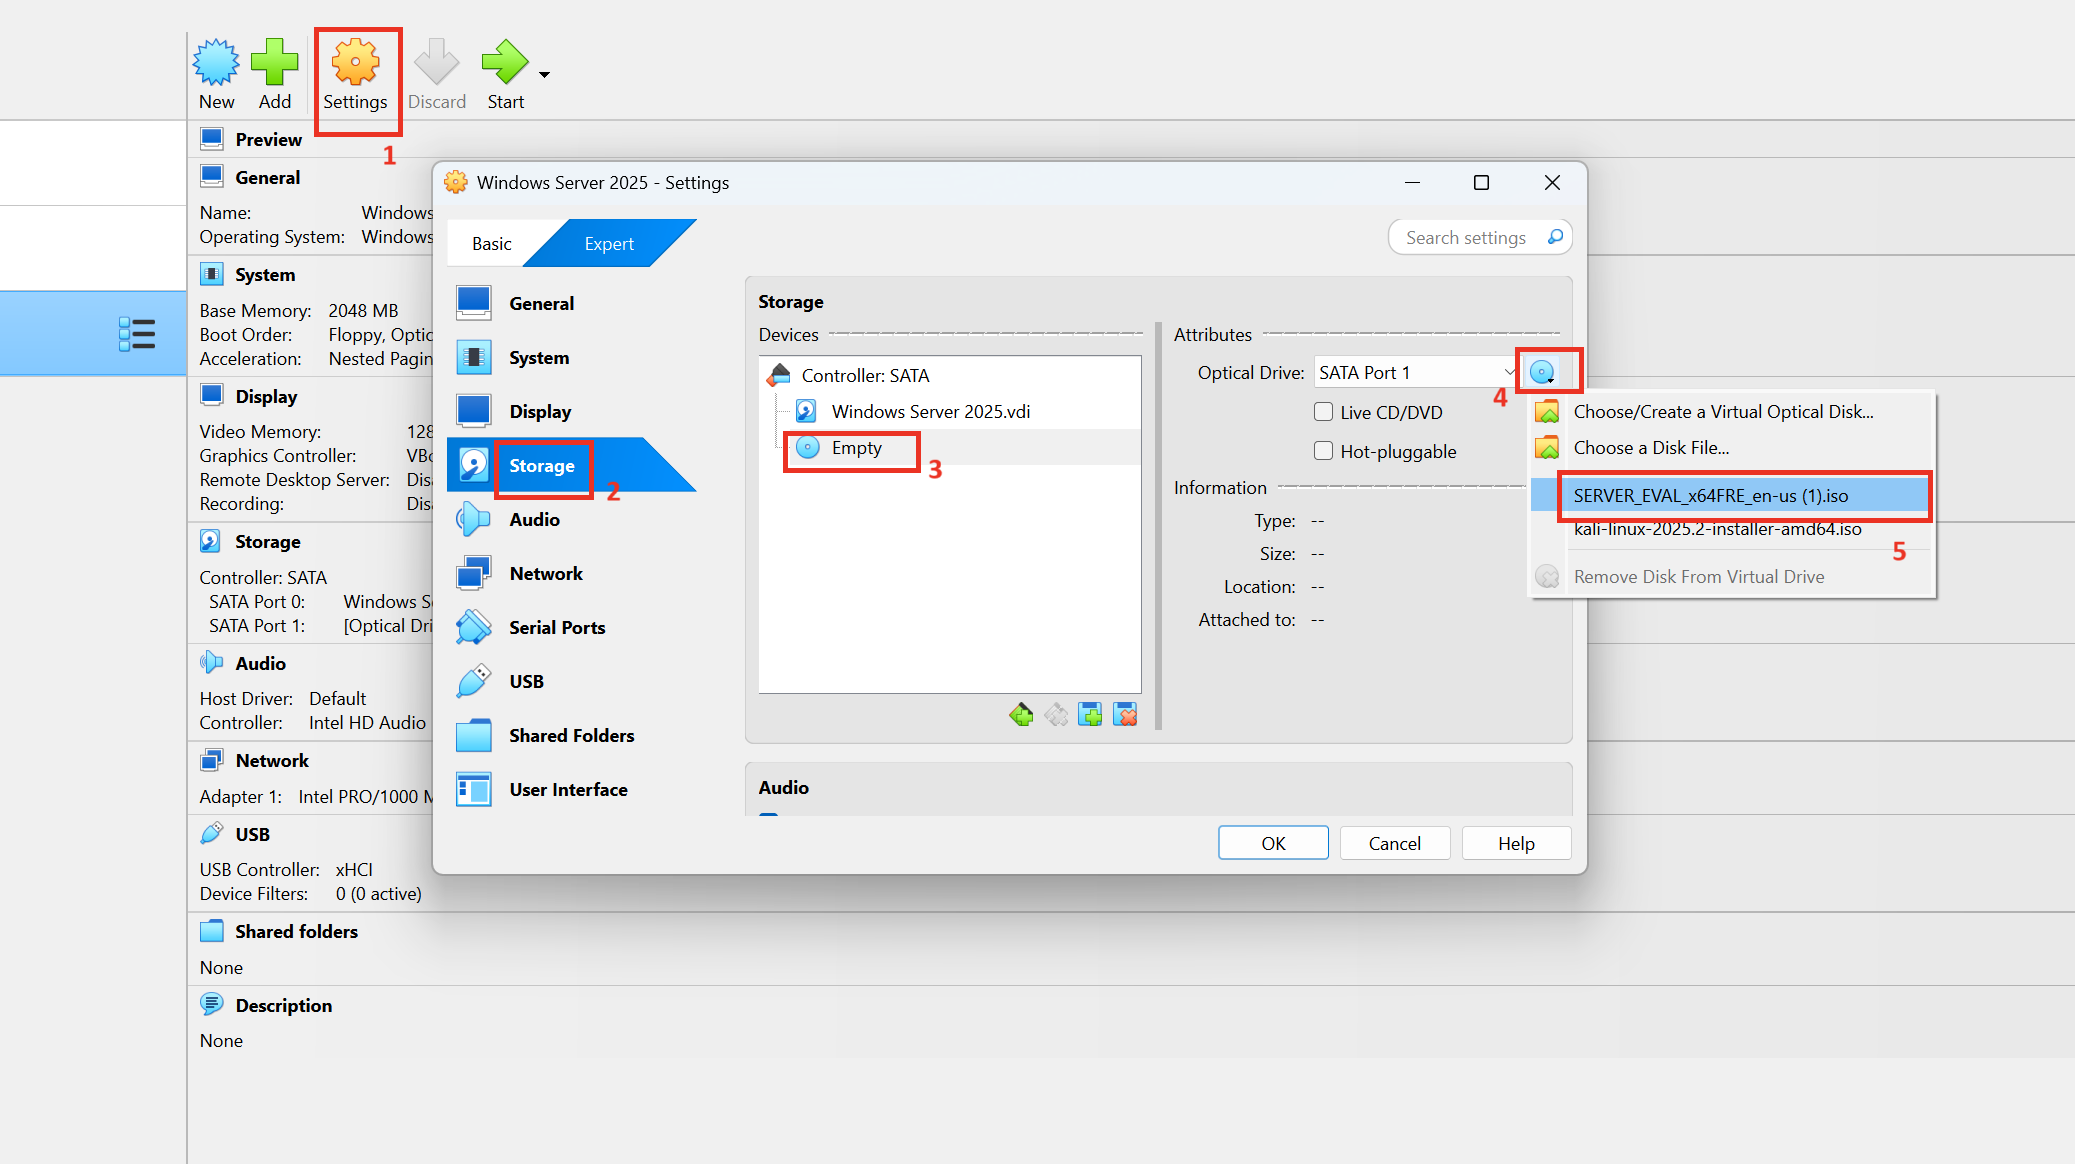Enable the Live CD/DVD checkbox
Viewport: 2075px width, 1164px height.
pos(1323,412)
